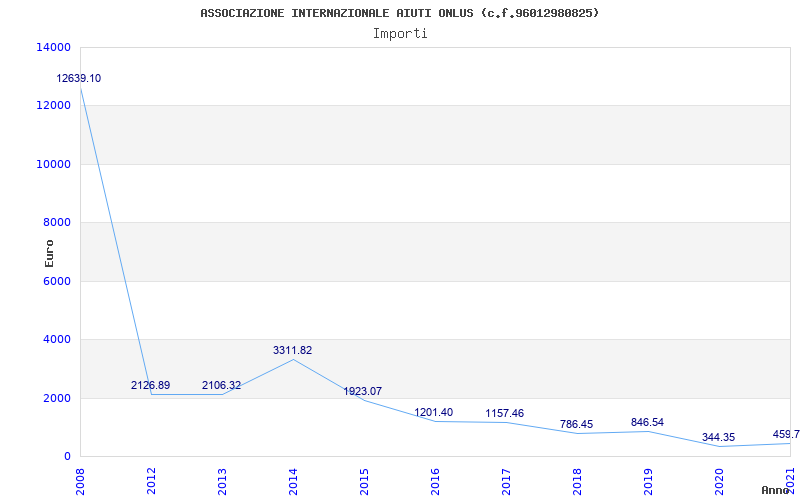The image size is (800, 500).
Task: Click the 2020 x-axis tick label
Action: pos(719,478)
